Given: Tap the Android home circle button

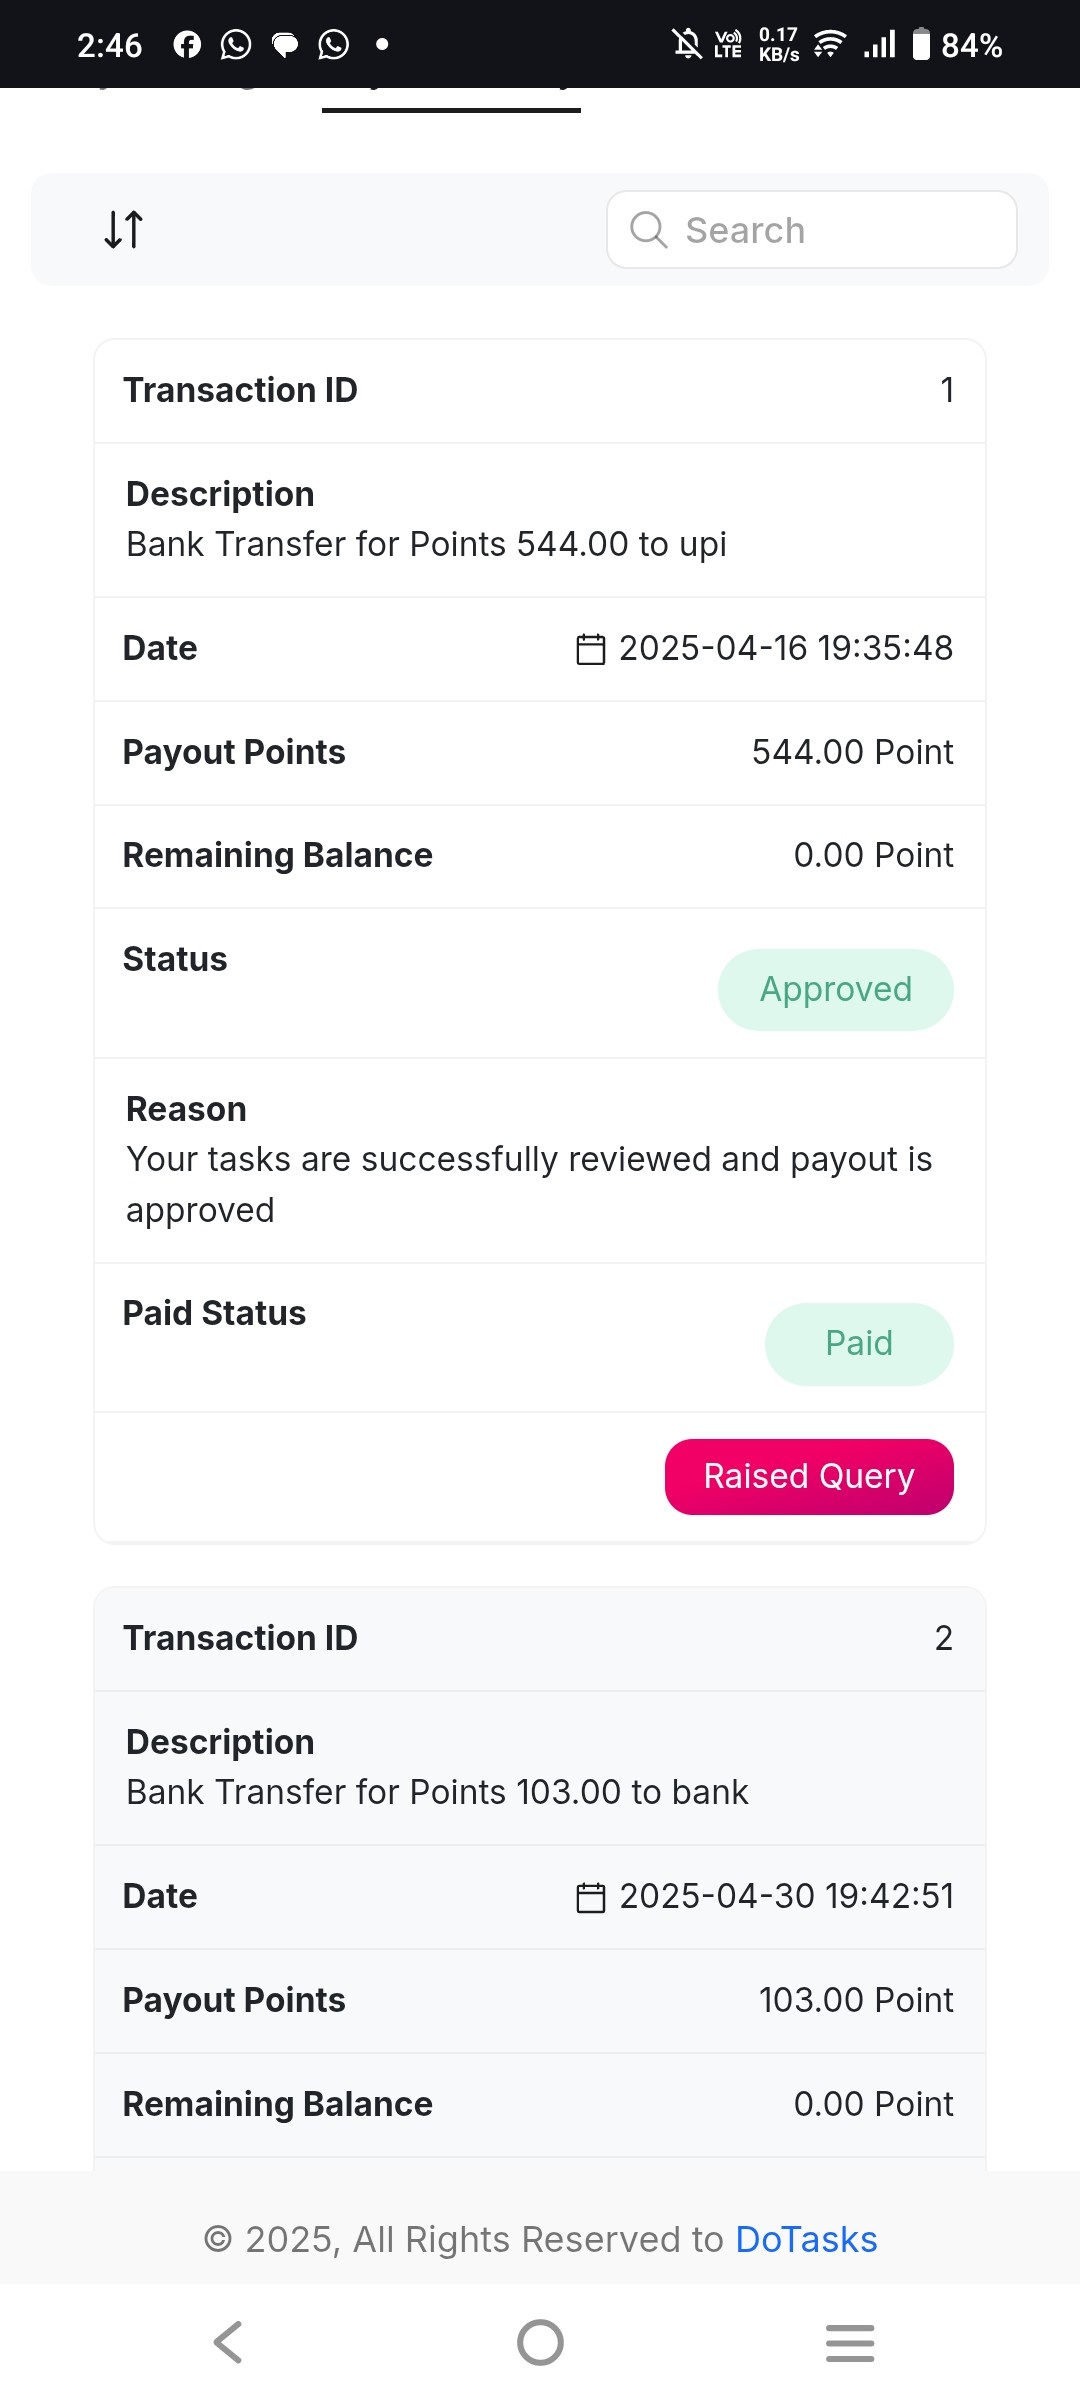Looking at the screenshot, I should [540, 2342].
